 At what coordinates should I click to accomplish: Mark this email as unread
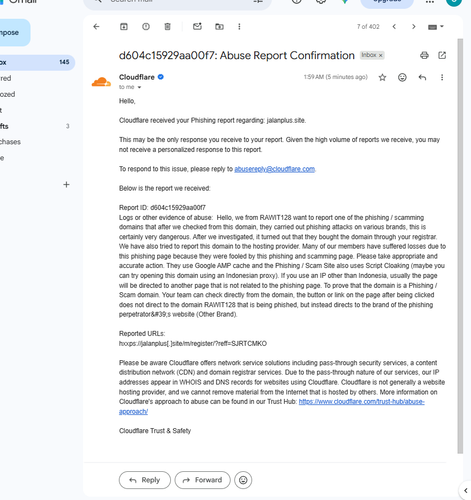coord(197,26)
